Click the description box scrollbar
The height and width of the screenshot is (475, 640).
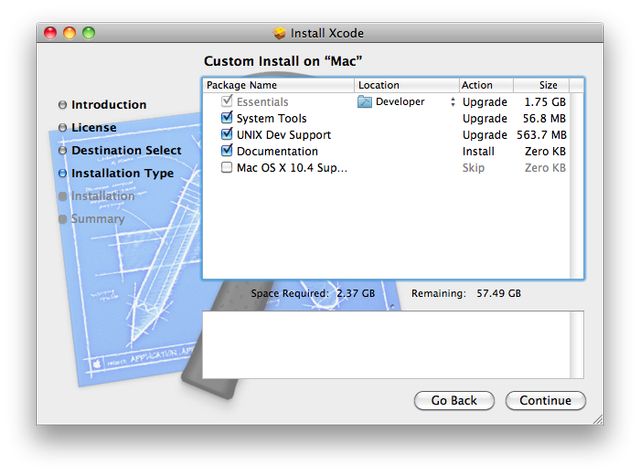[x=577, y=345]
